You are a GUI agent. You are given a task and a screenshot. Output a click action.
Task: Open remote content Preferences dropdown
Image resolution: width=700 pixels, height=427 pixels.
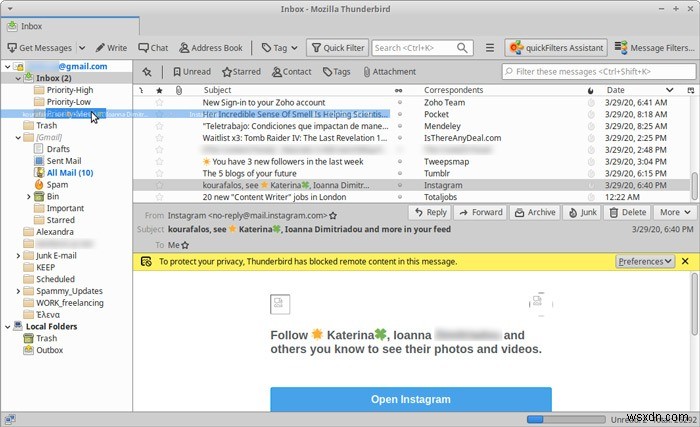pos(645,261)
